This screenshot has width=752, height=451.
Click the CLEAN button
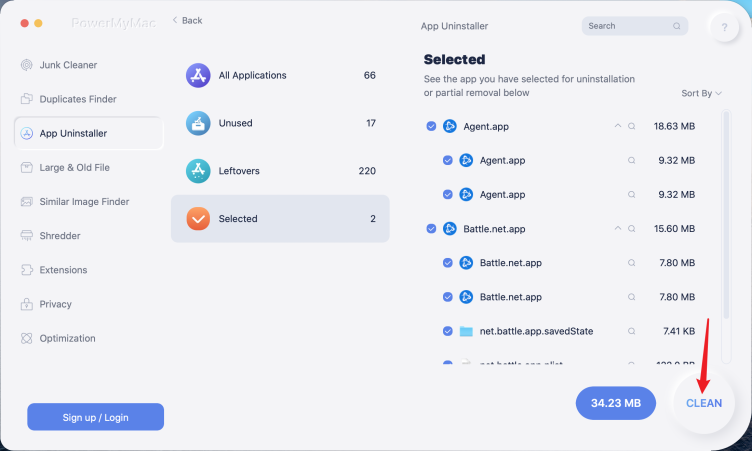(704, 403)
